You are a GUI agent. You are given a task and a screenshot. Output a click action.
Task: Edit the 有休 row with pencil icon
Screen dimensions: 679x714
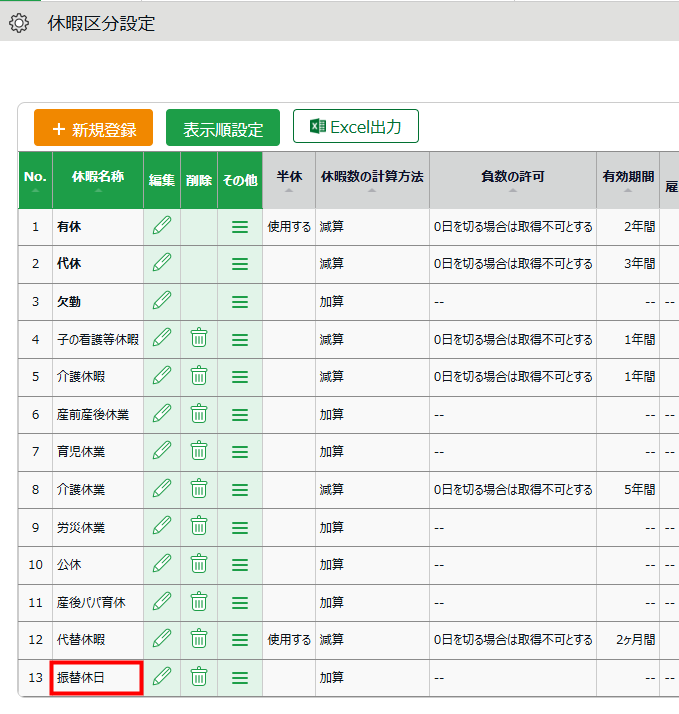pyautogui.click(x=162, y=226)
